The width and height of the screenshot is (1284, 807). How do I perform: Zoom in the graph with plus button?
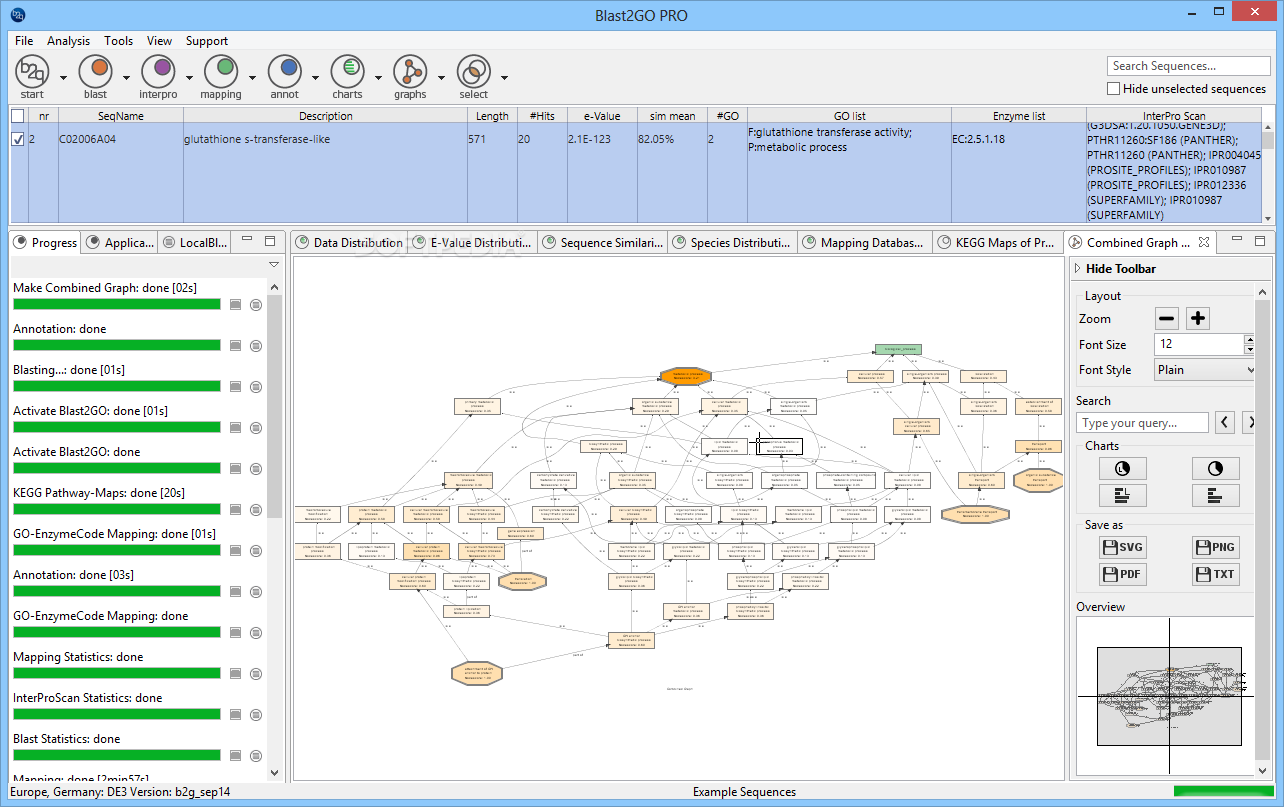(x=1198, y=319)
